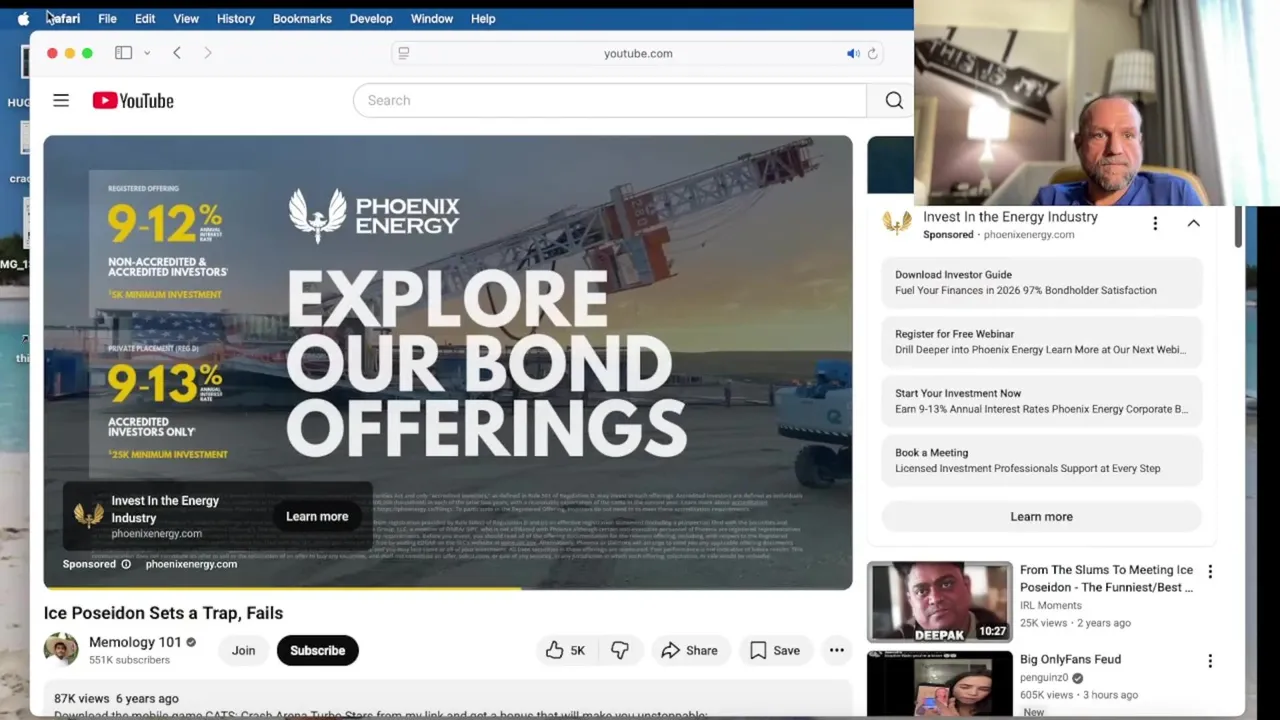Select Start Your Investment Now
This screenshot has width=1280, height=720.
pos(1041,401)
